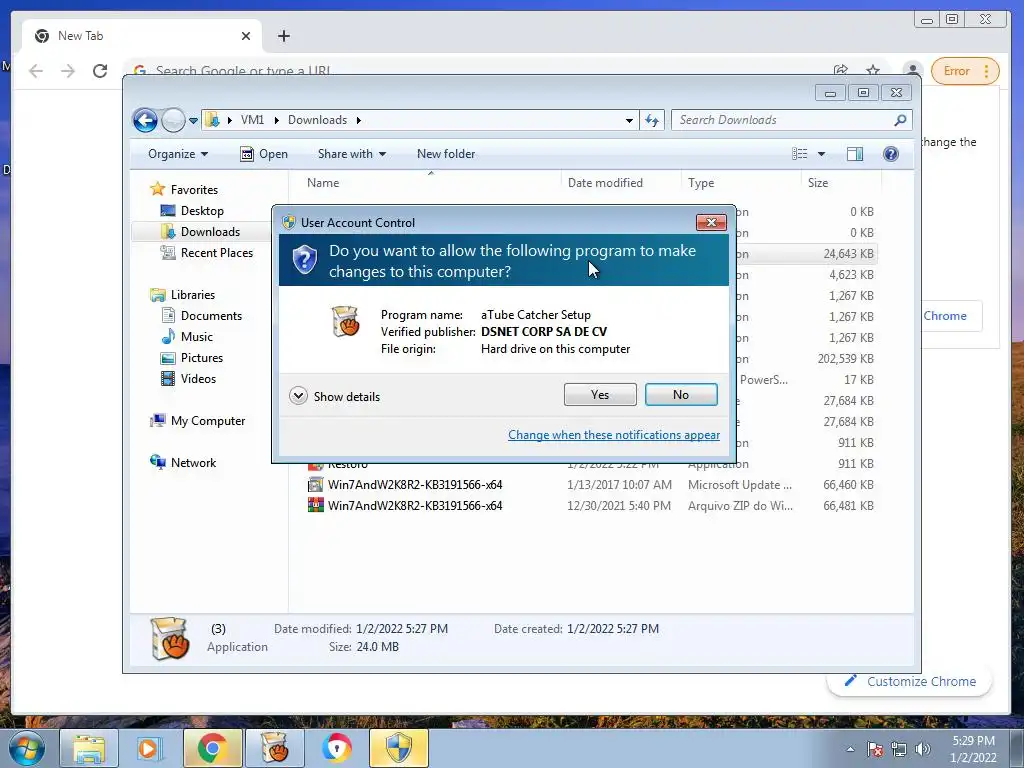Go forward in Chrome
Screen dimensions: 1024x768
click(68, 71)
